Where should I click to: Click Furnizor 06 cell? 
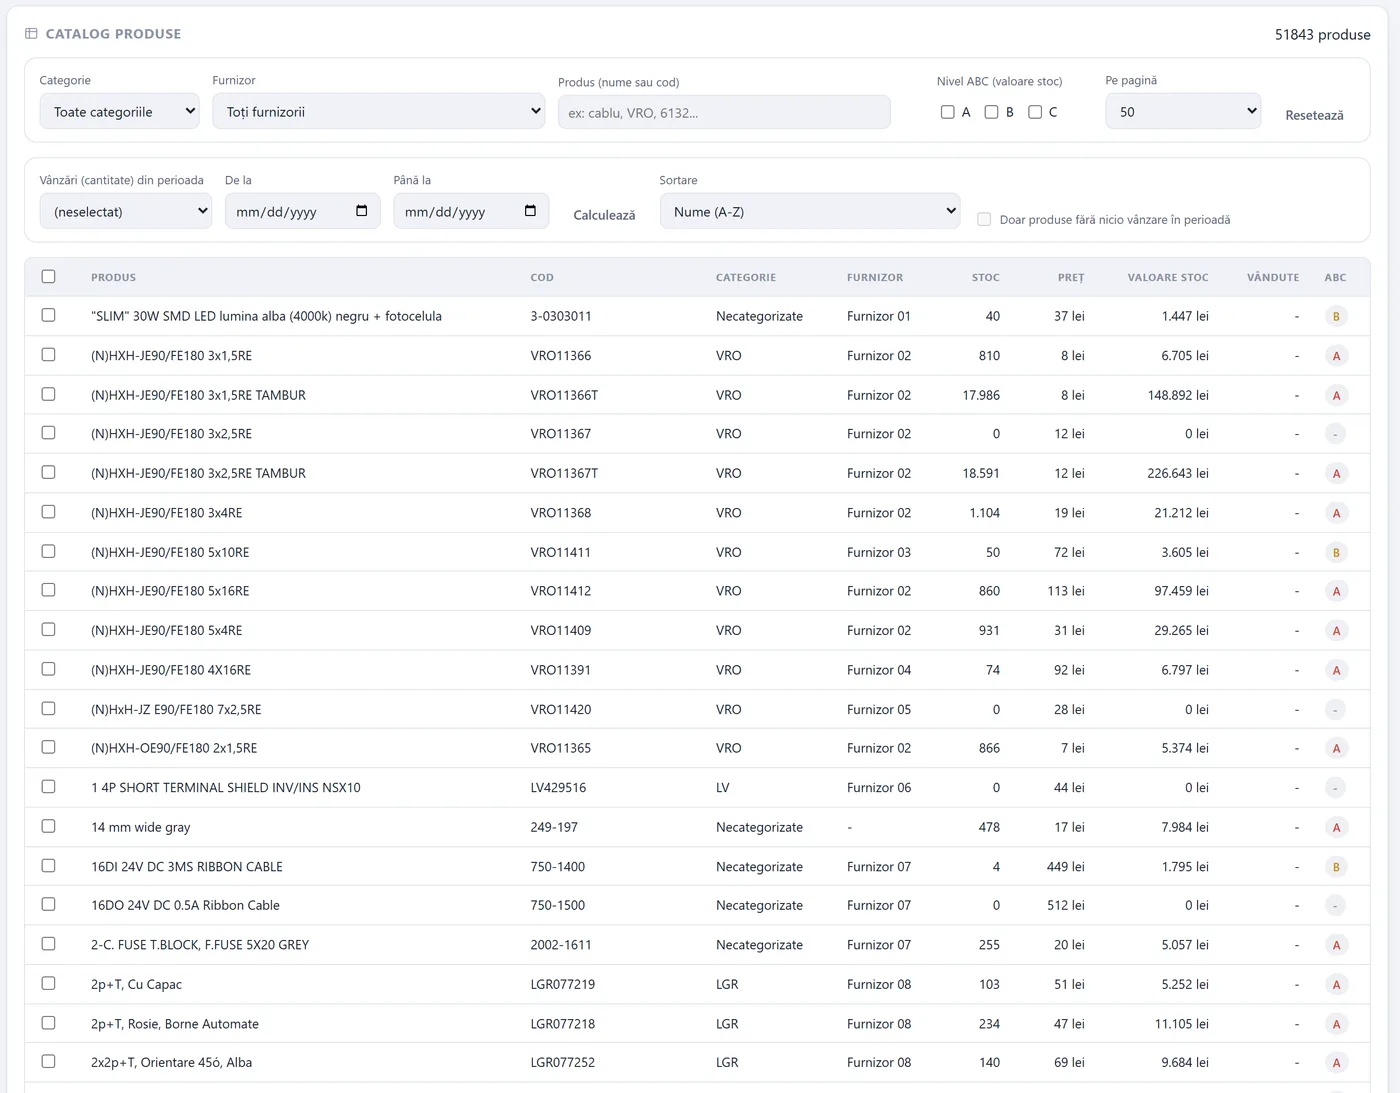[x=879, y=788]
